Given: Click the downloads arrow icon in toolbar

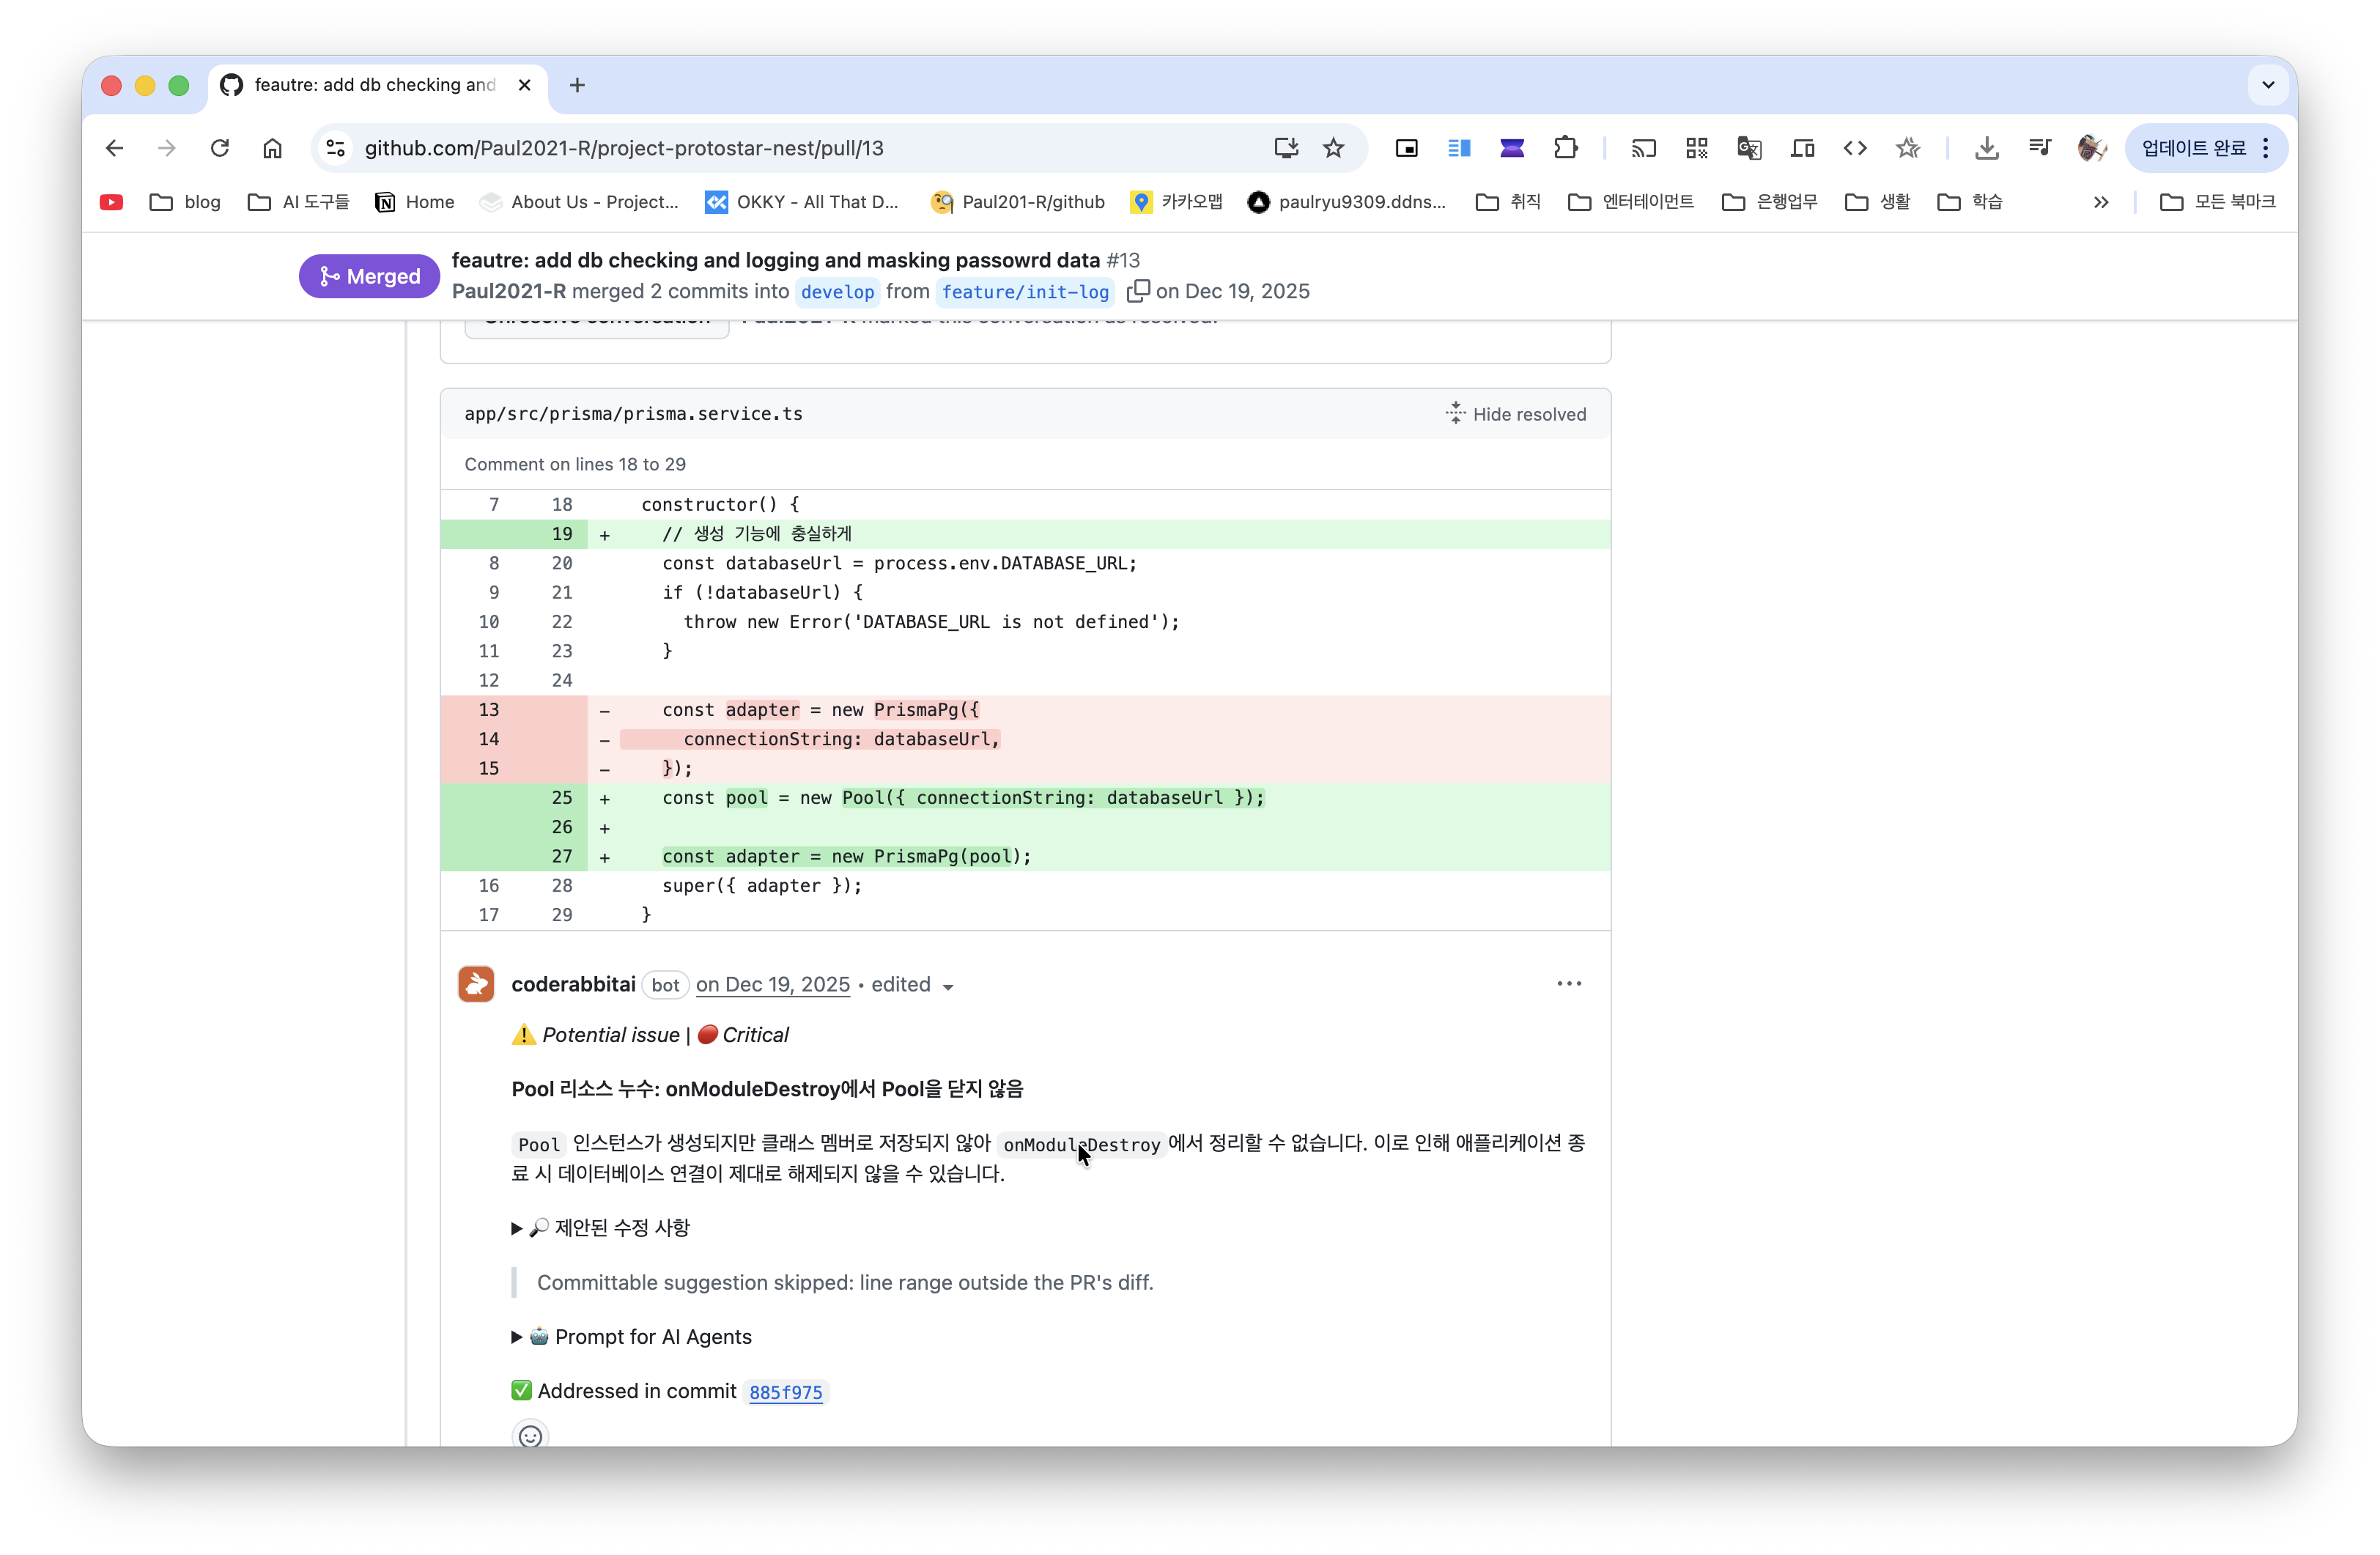Looking at the screenshot, I should pyautogui.click(x=1986, y=148).
